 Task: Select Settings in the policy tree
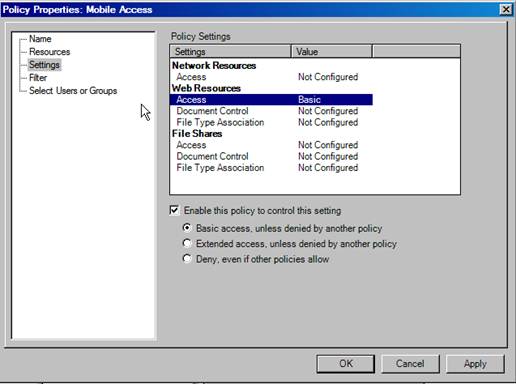(x=44, y=65)
